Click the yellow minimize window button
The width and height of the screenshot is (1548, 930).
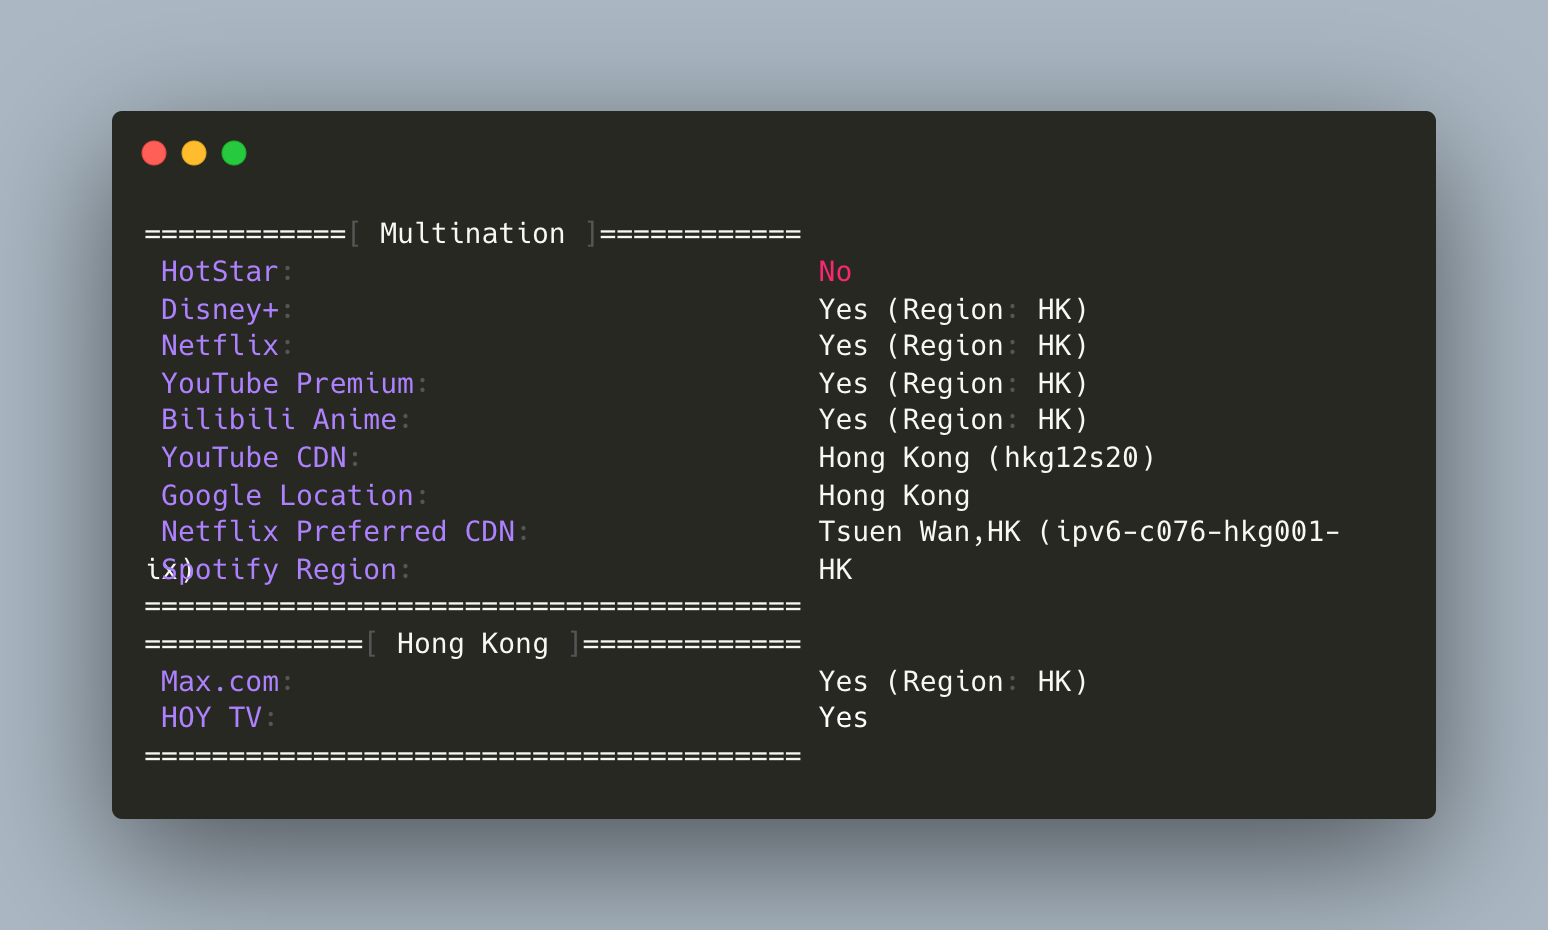pos(194,153)
